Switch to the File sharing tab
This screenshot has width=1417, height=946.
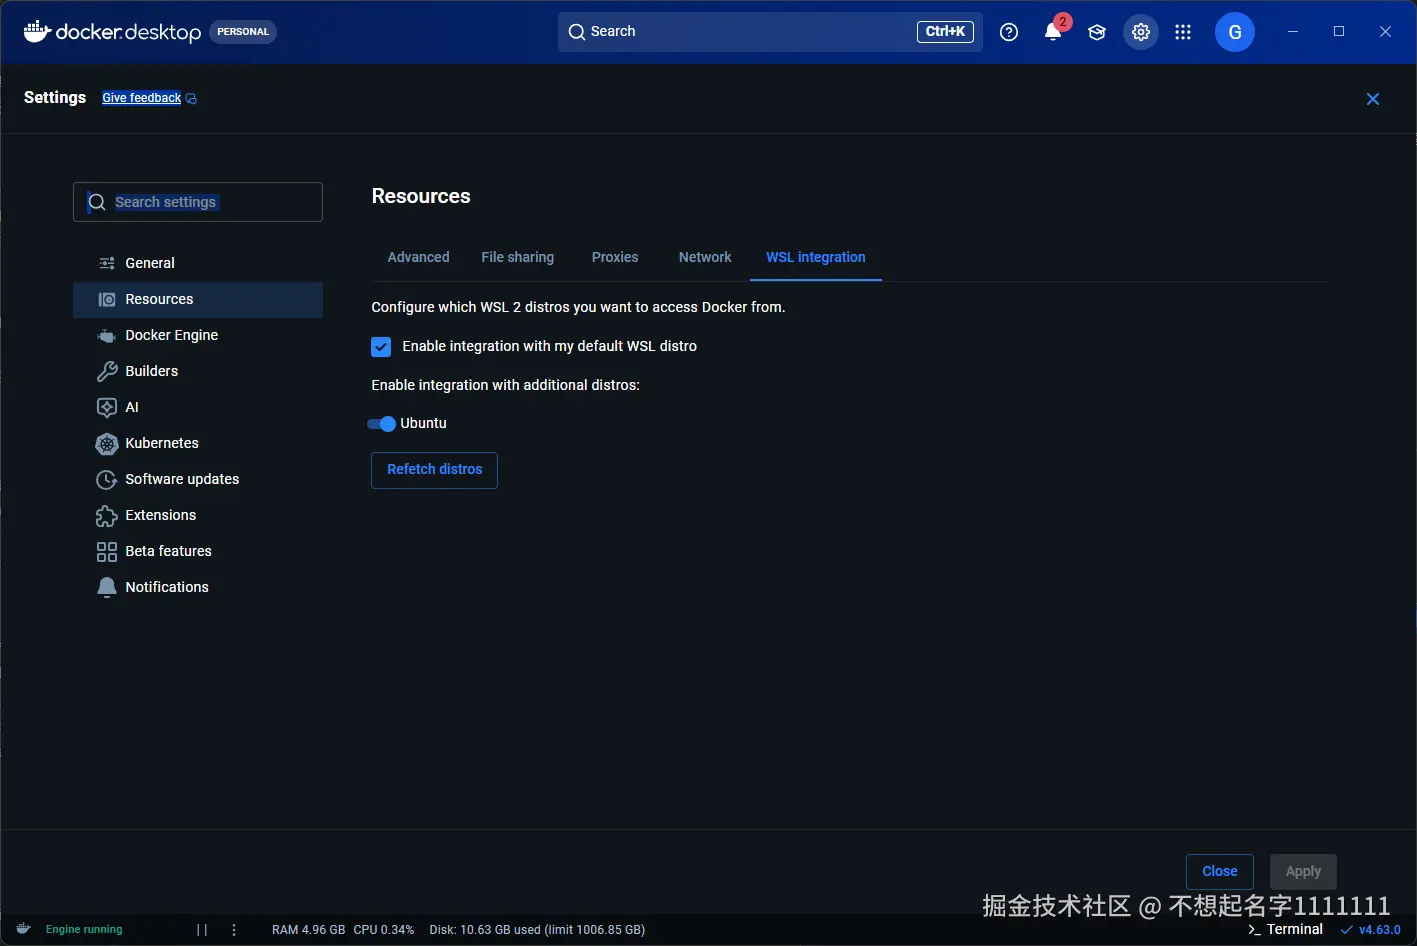tap(517, 257)
